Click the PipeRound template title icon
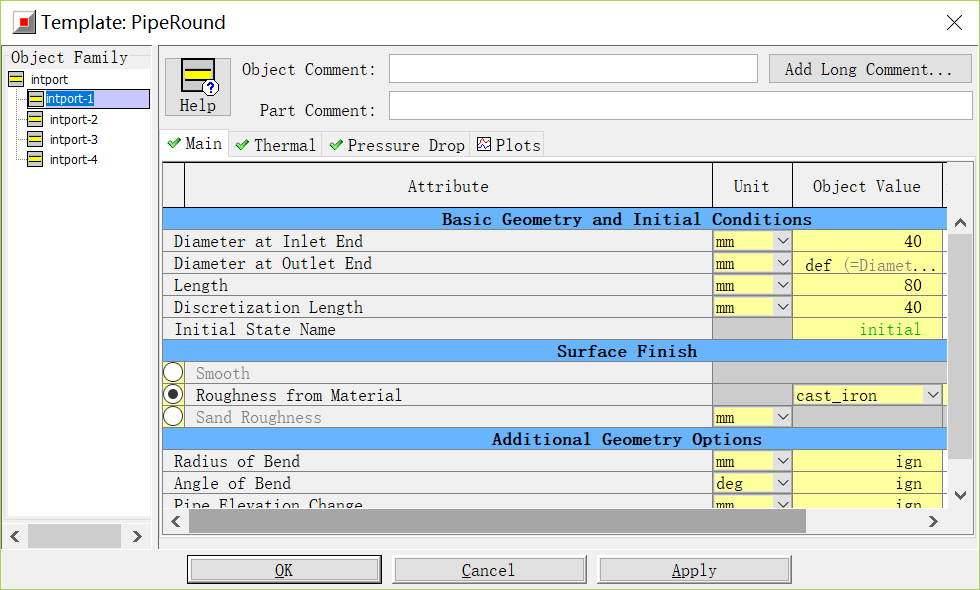Viewport: 980px width, 590px height. [24, 22]
